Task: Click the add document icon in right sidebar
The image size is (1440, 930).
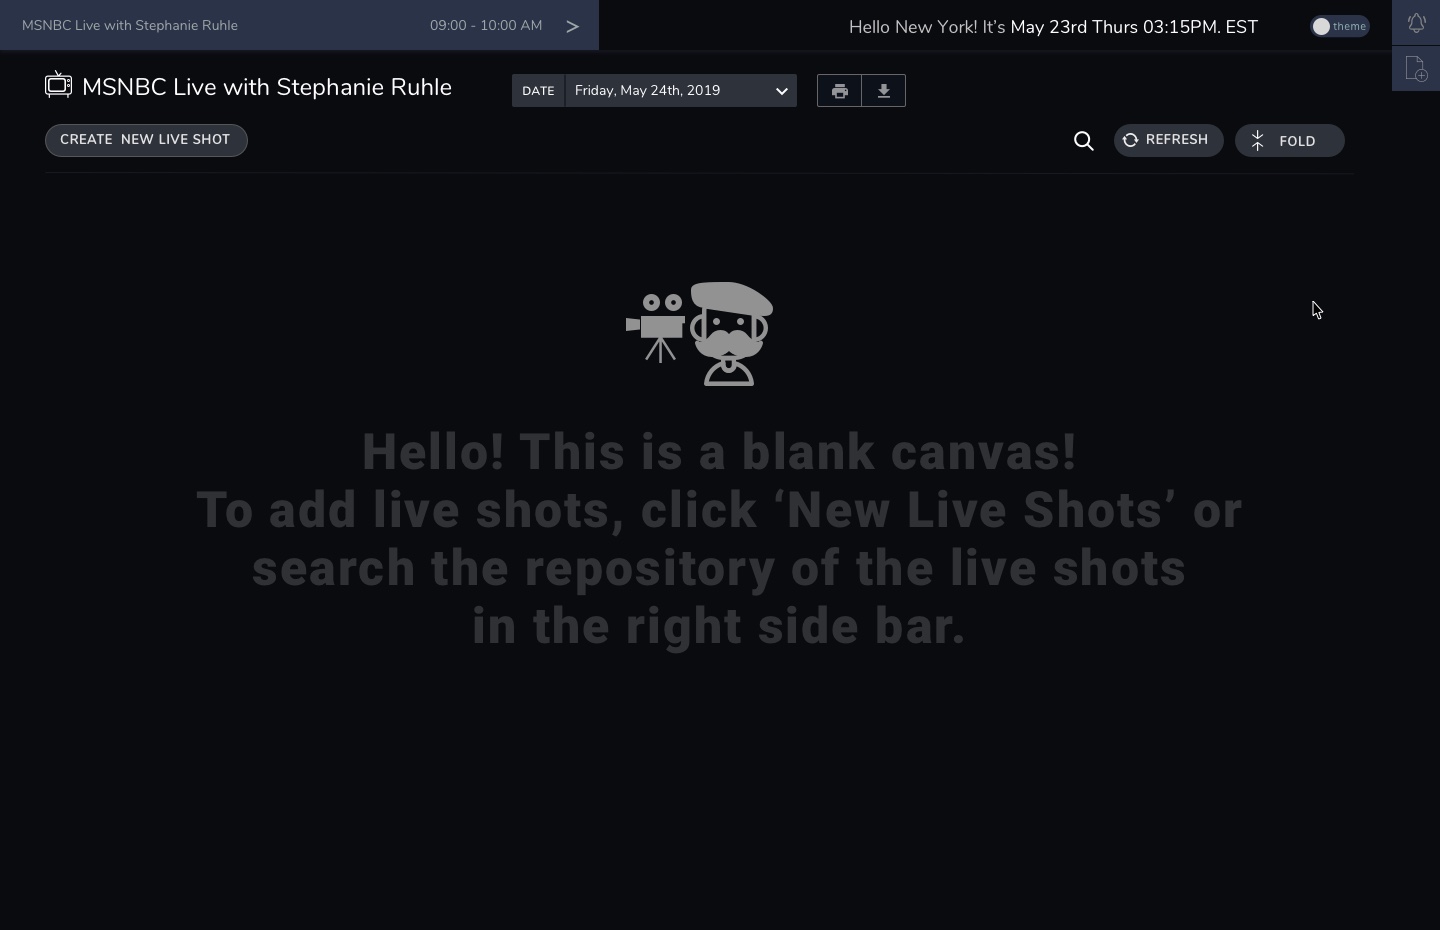Action: point(1416,69)
